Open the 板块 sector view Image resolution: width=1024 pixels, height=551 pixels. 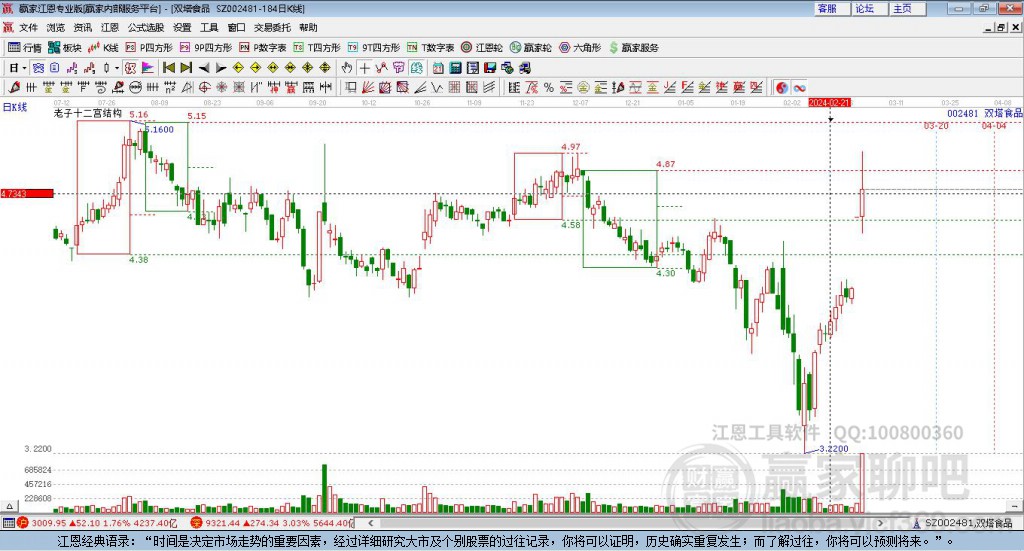pos(64,48)
